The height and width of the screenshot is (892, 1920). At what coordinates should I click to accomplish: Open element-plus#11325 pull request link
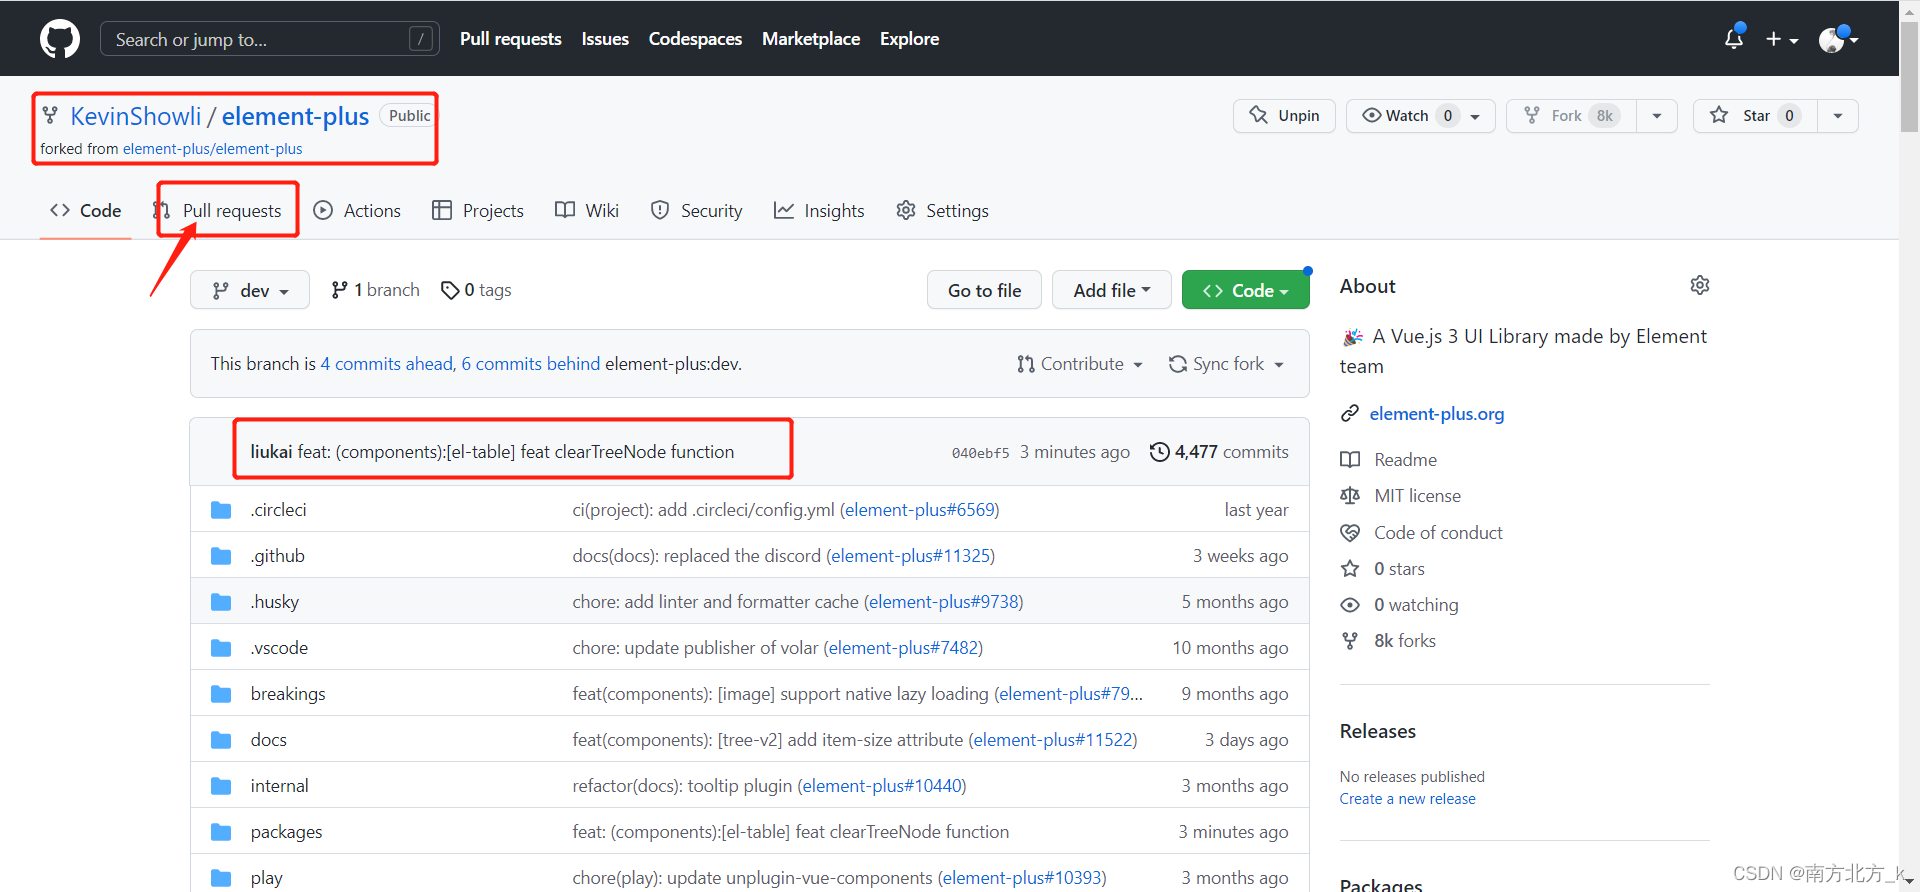[x=911, y=556]
